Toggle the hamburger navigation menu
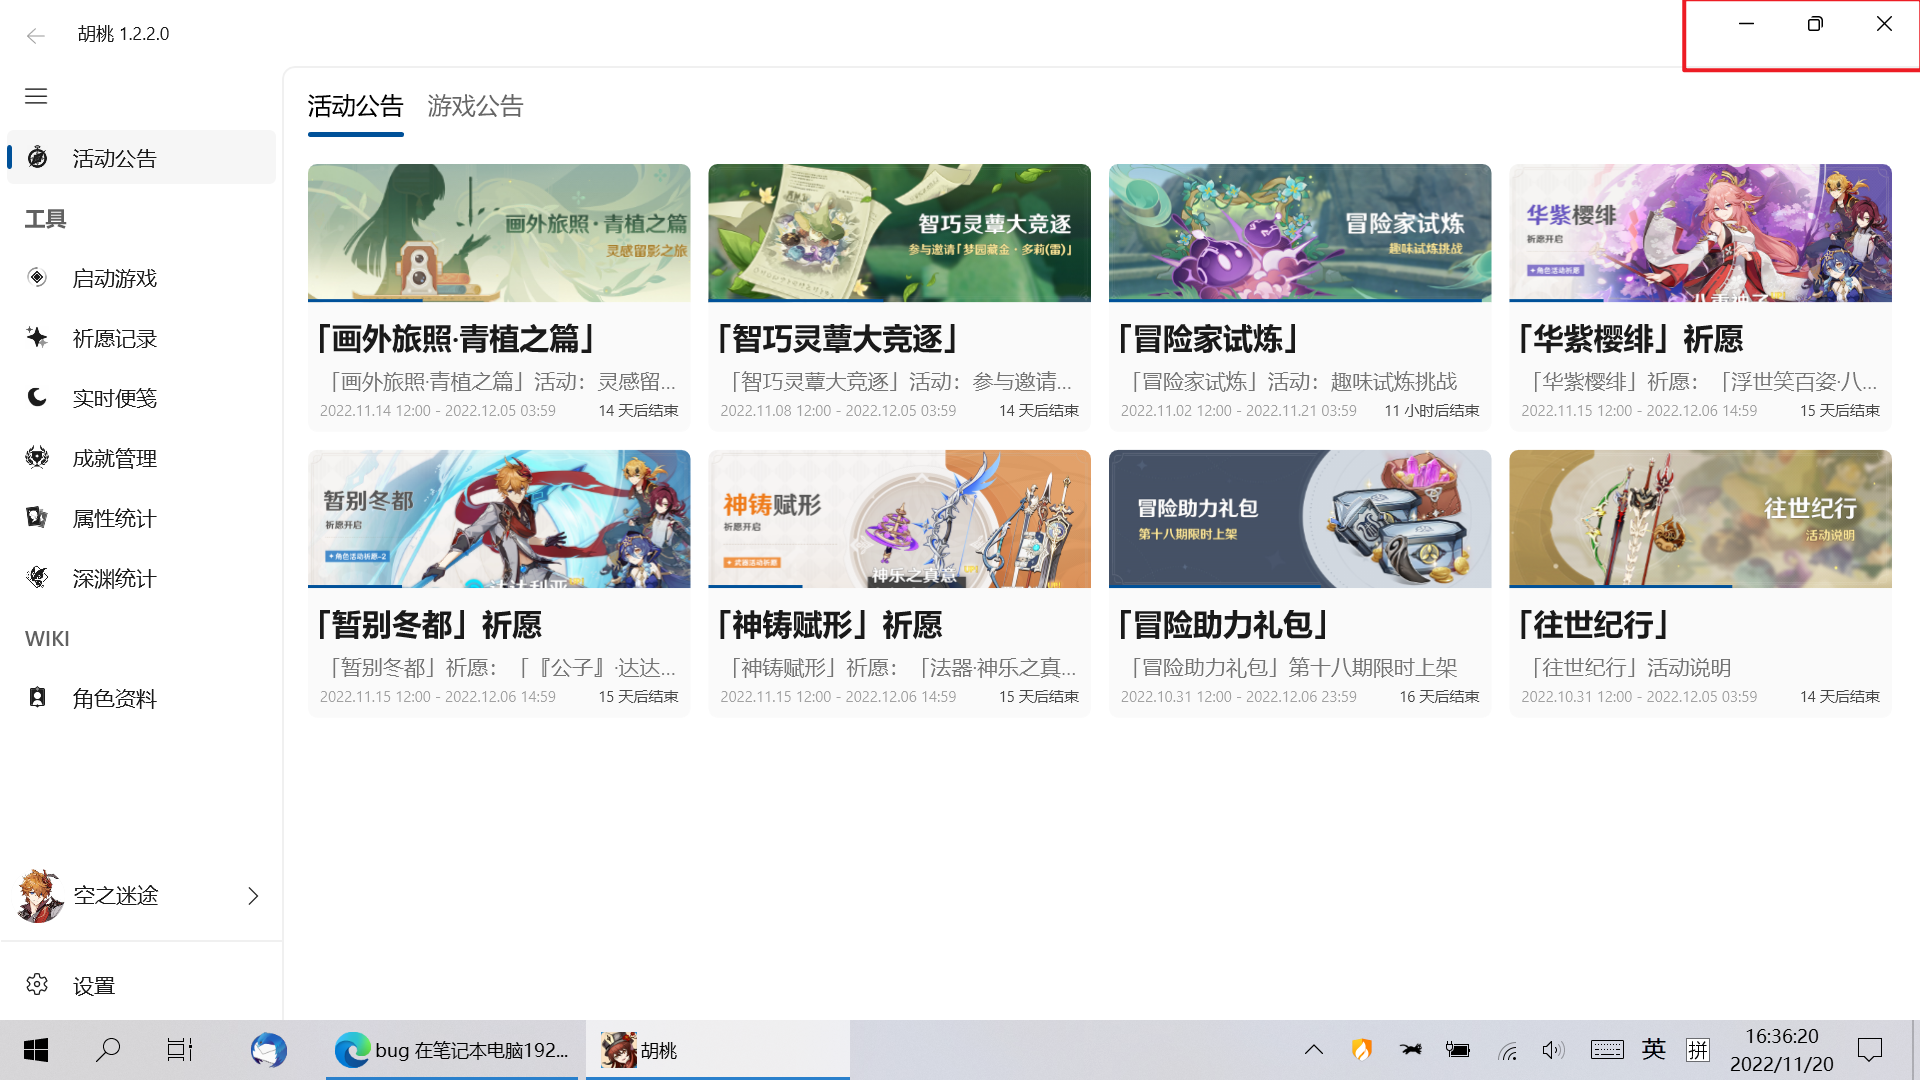The image size is (1920, 1080). click(36, 96)
